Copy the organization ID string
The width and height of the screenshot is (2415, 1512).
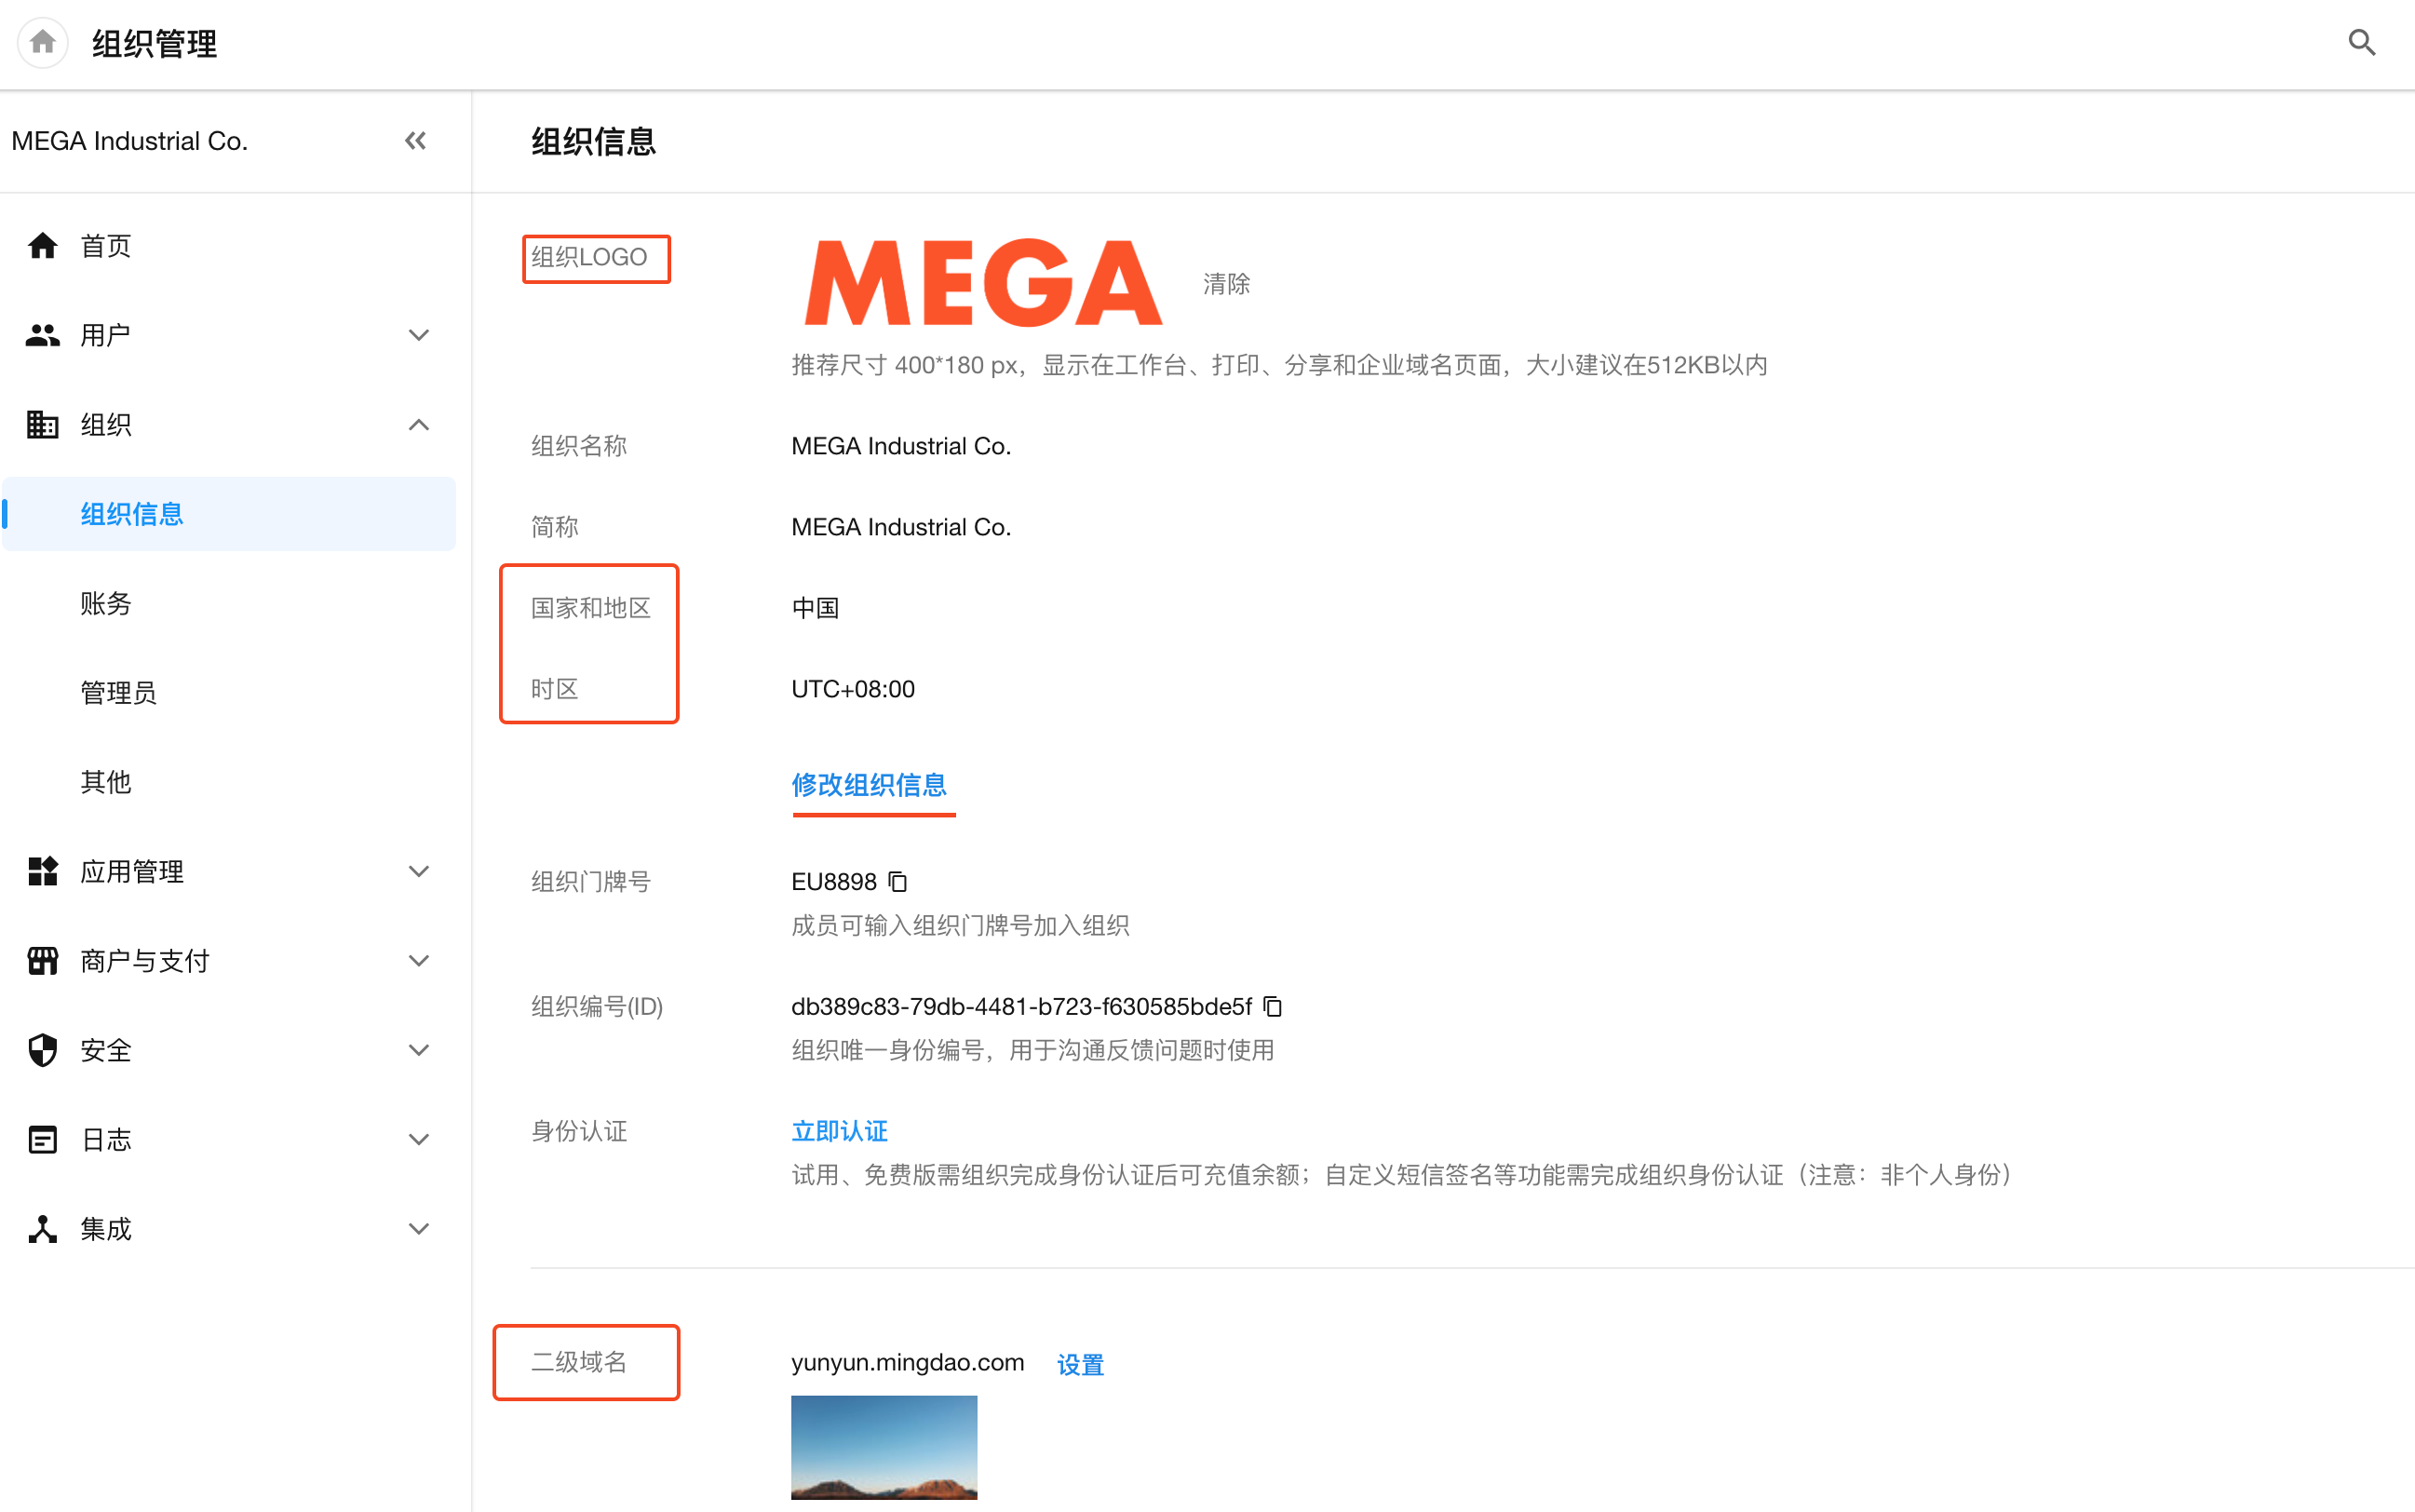coord(1272,1006)
